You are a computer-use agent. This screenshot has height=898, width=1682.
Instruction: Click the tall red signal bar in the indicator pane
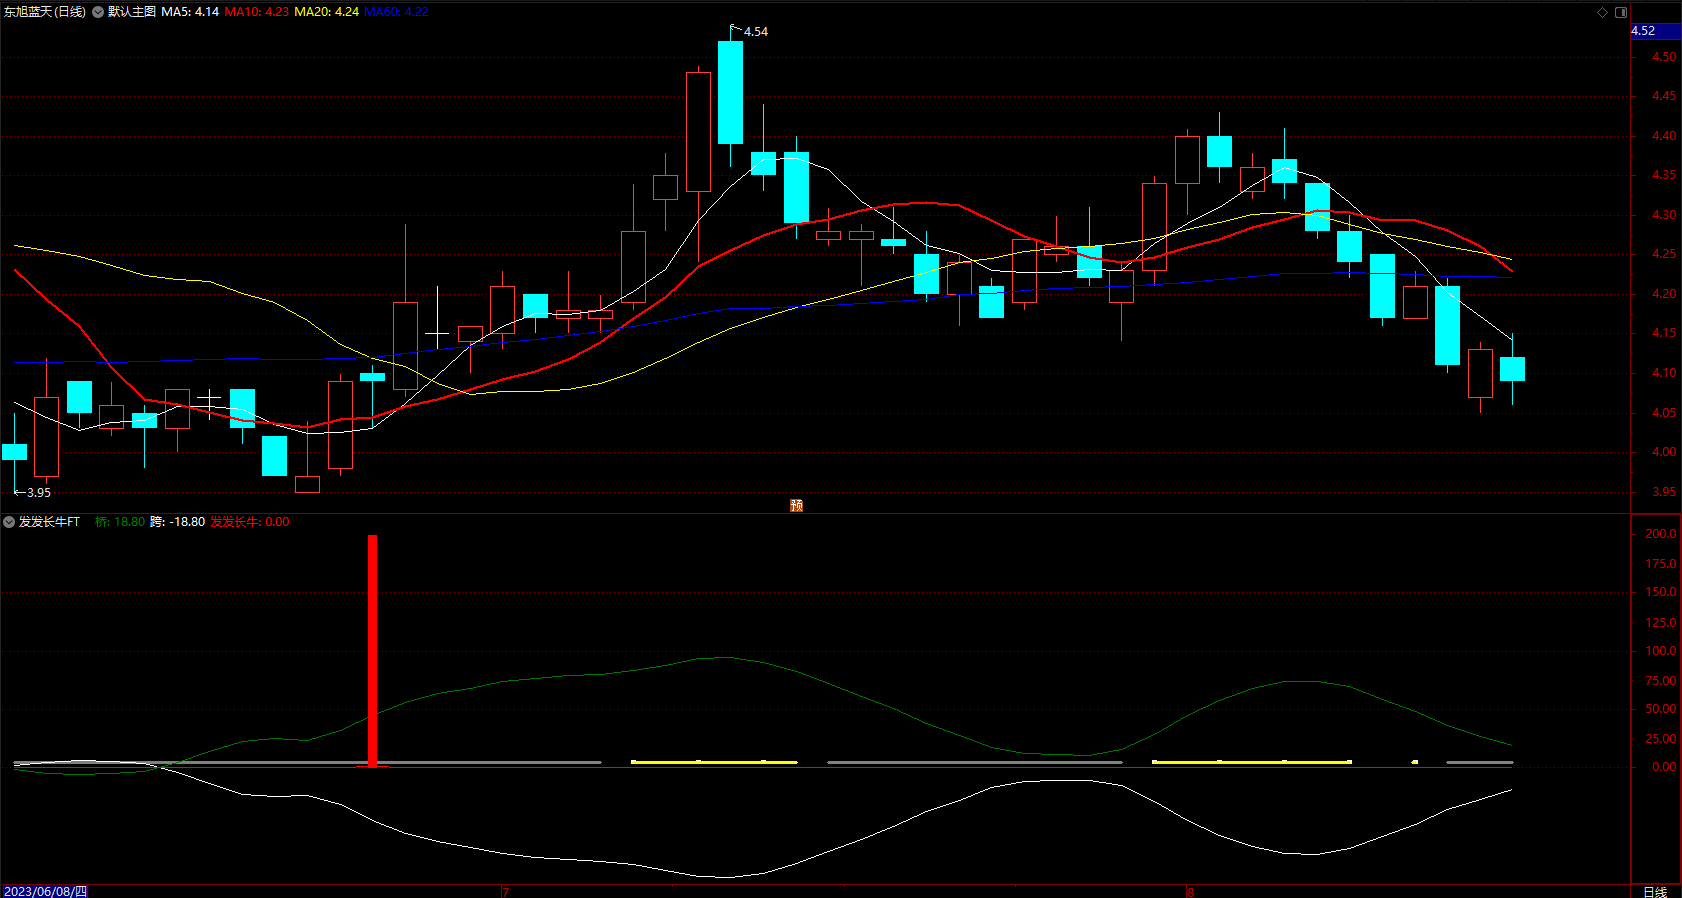[x=372, y=651]
